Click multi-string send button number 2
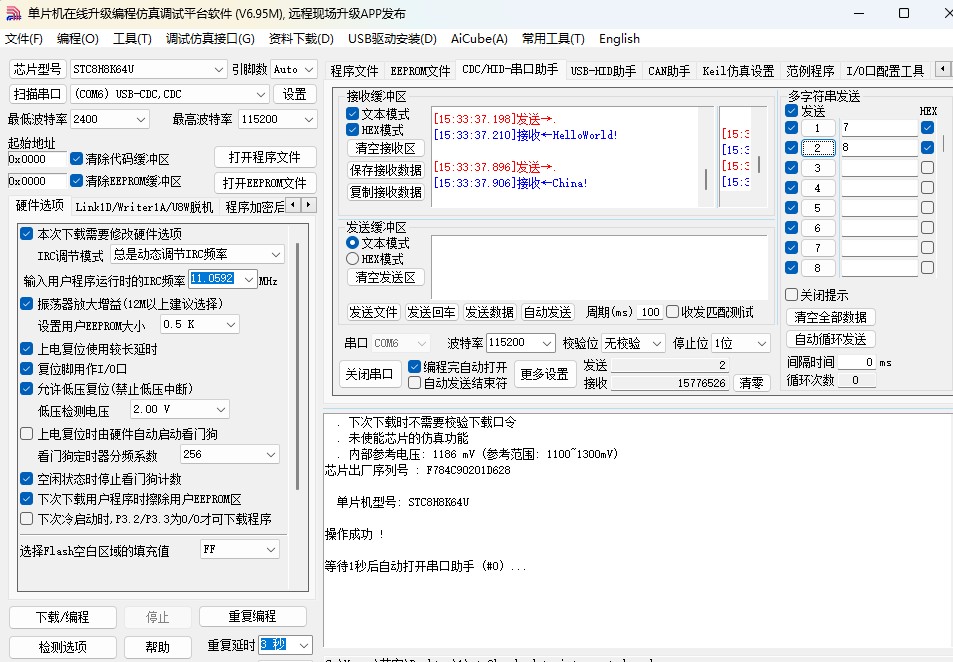The height and width of the screenshot is (662, 953). 817,148
